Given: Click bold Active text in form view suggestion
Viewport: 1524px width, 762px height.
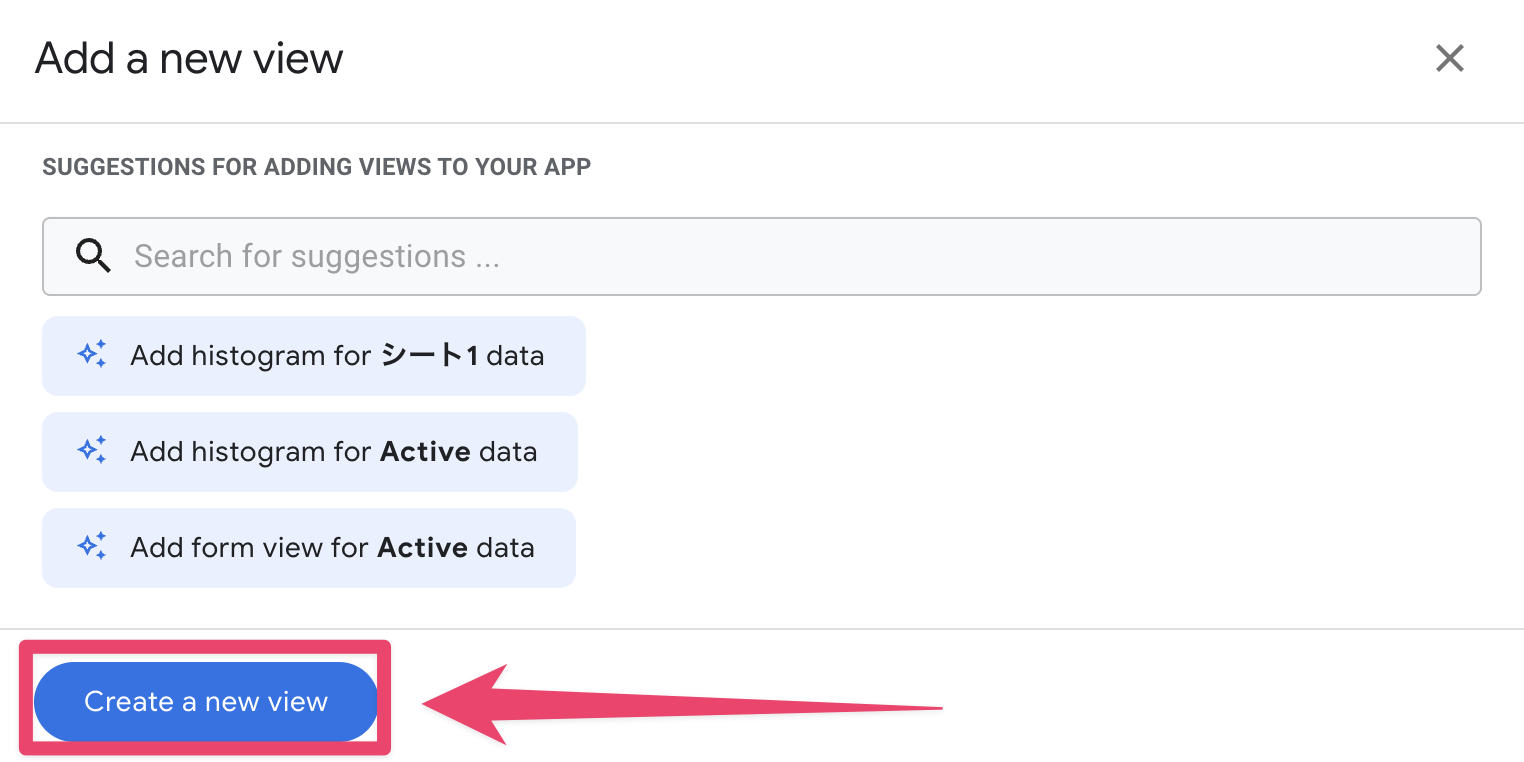Looking at the screenshot, I should [422, 548].
